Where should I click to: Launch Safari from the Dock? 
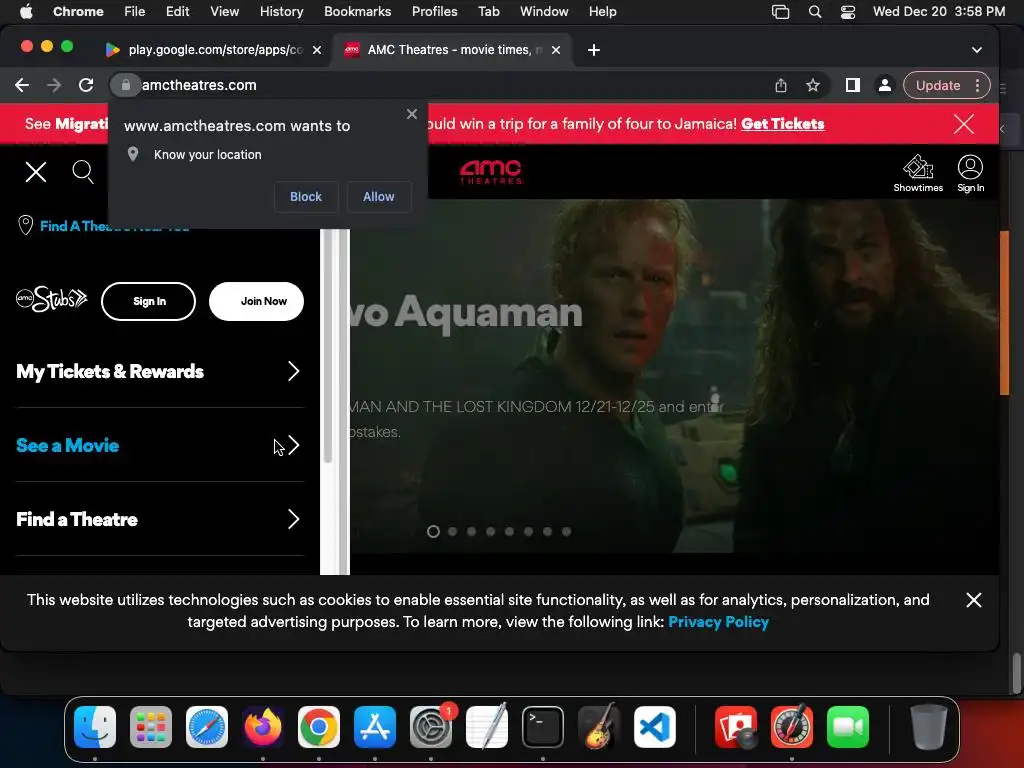[207, 727]
